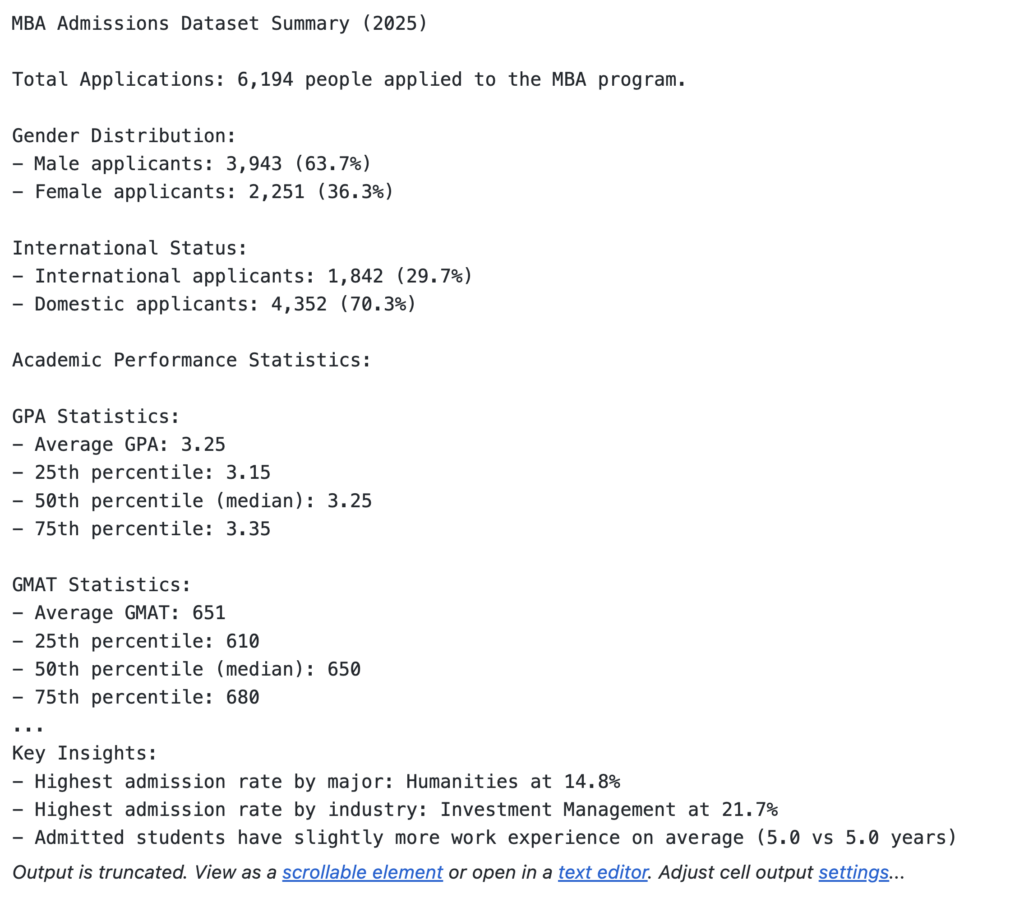This screenshot has height=908, width=1024.
Task: Click the Male applicants line
Action: click(x=191, y=163)
